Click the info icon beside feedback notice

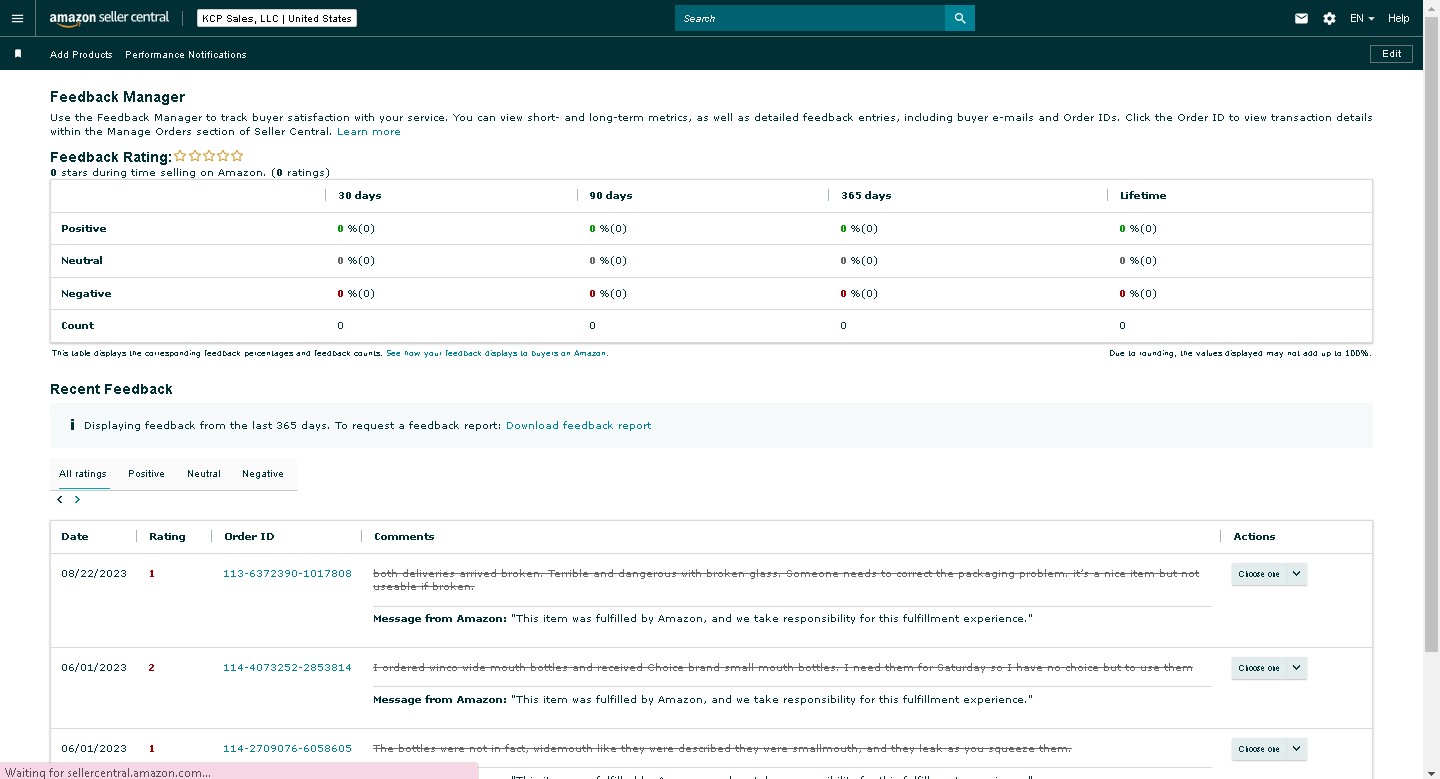[72, 425]
